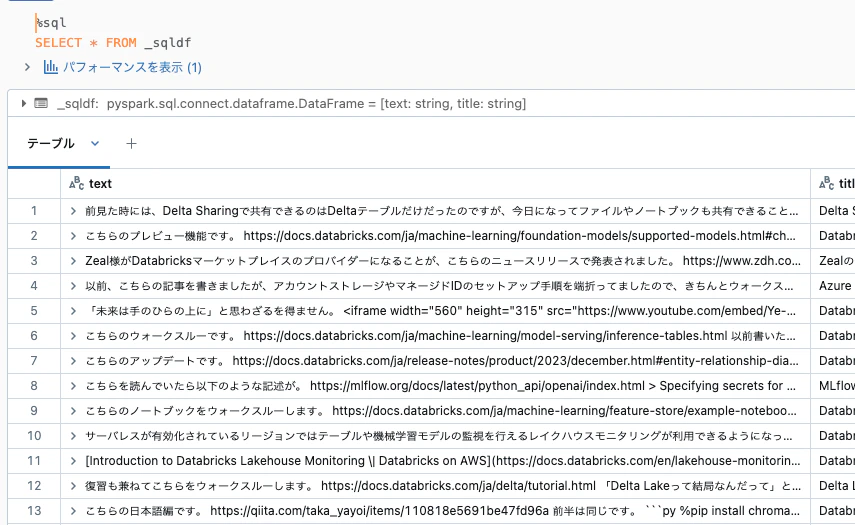855x525 pixels.
Task: Select the テーブル tab
Action: point(51,143)
